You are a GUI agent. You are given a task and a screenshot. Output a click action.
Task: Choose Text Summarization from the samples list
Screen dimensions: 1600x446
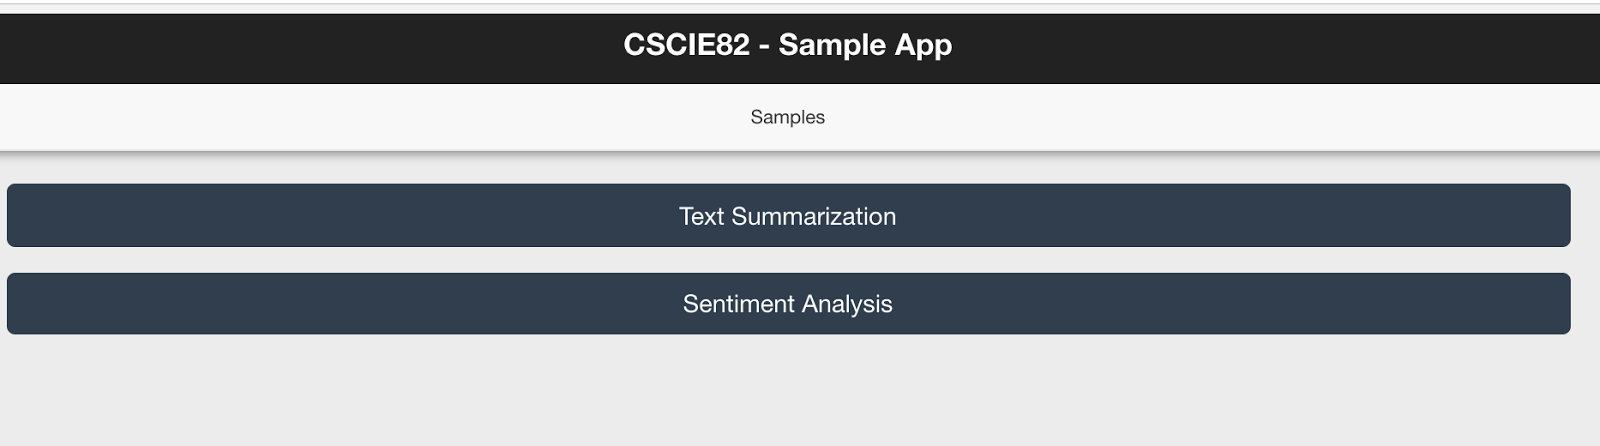(788, 216)
